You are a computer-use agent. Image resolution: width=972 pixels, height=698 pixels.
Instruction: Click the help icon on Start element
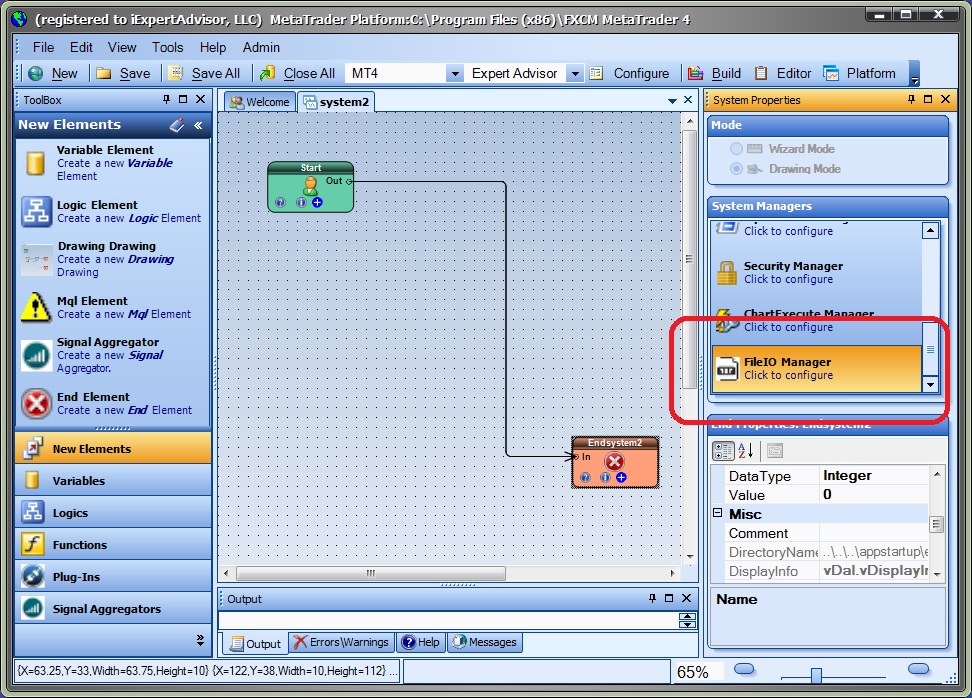(x=280, y=202)
